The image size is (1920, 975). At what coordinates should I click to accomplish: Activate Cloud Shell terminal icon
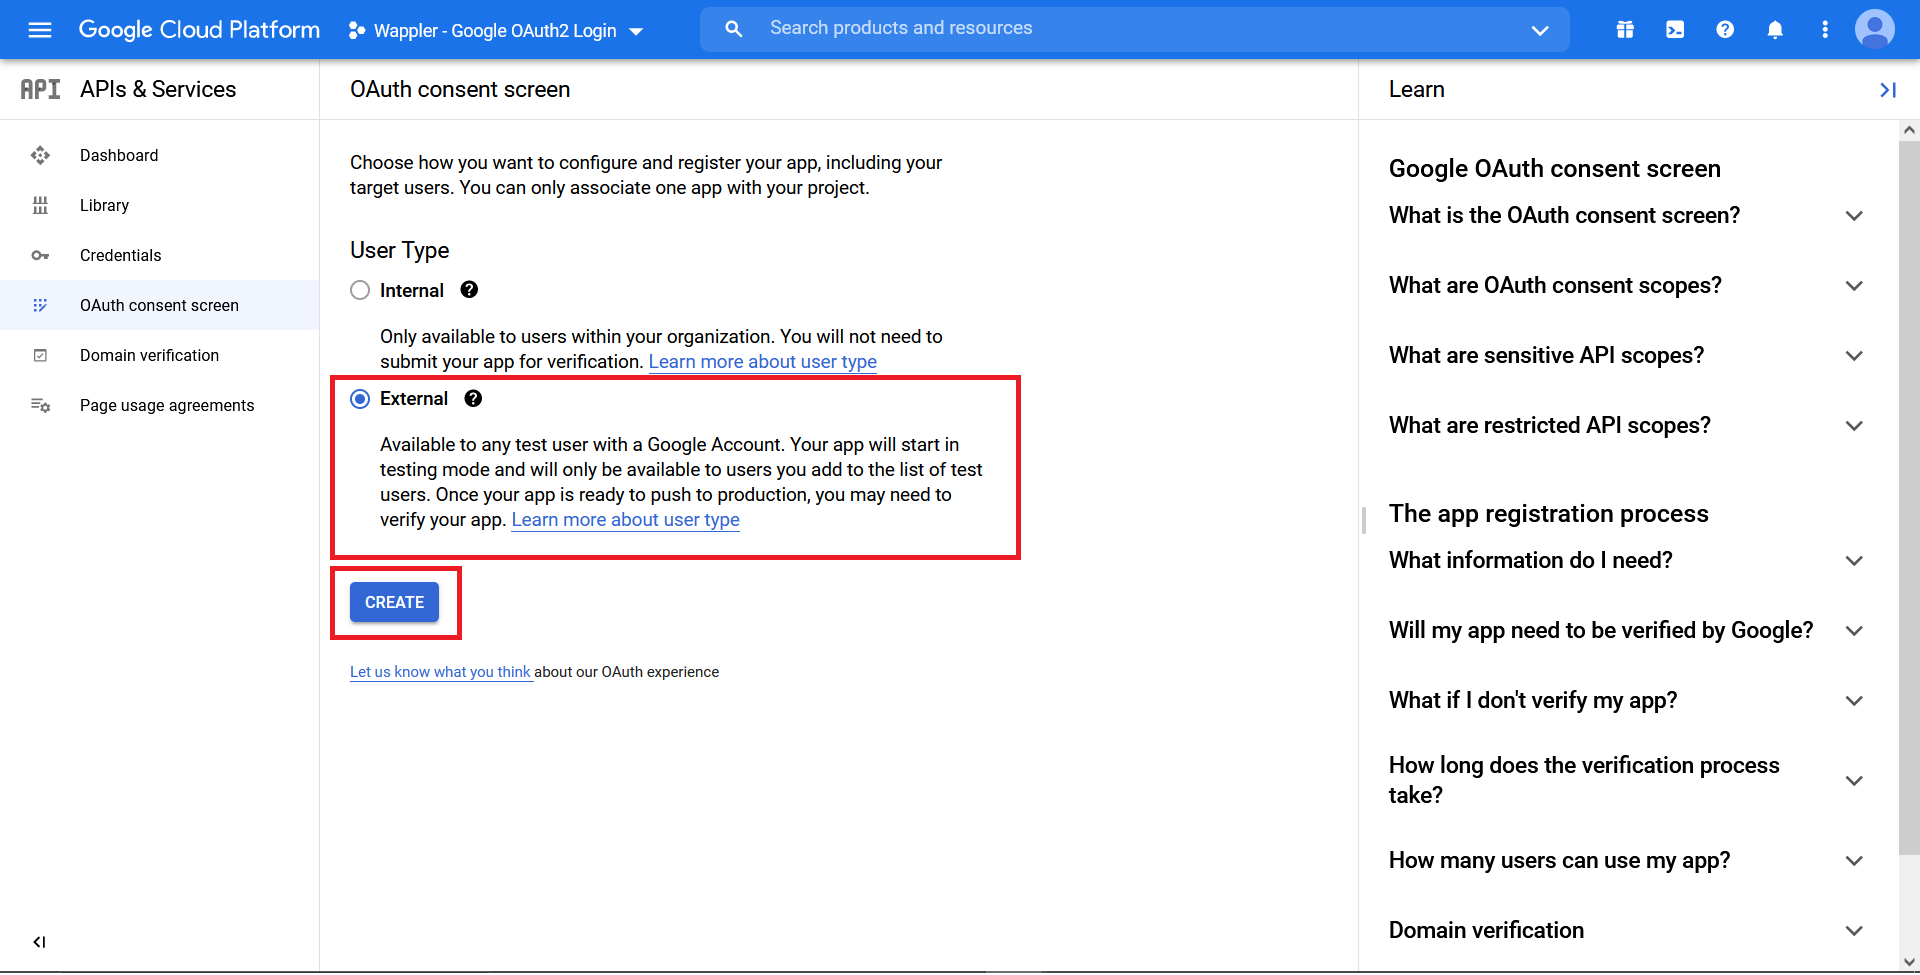click(x=1675, y=30)
